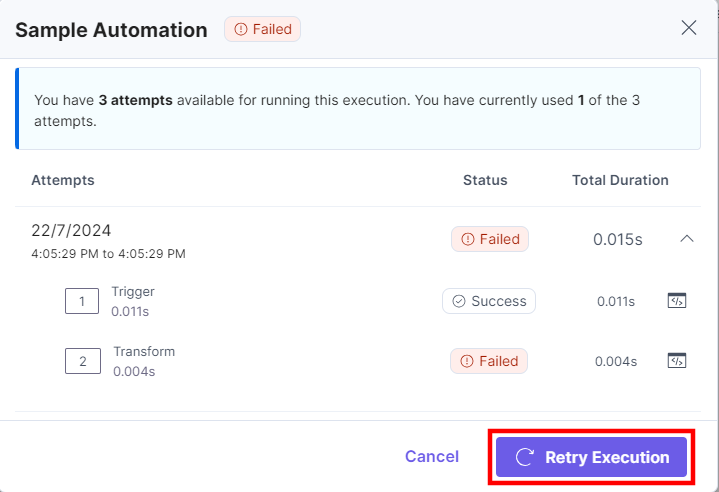The width and height of the screenshot is (719, 492).
Task: Open code view icon for Transform step
Action: tap(677, 361)
